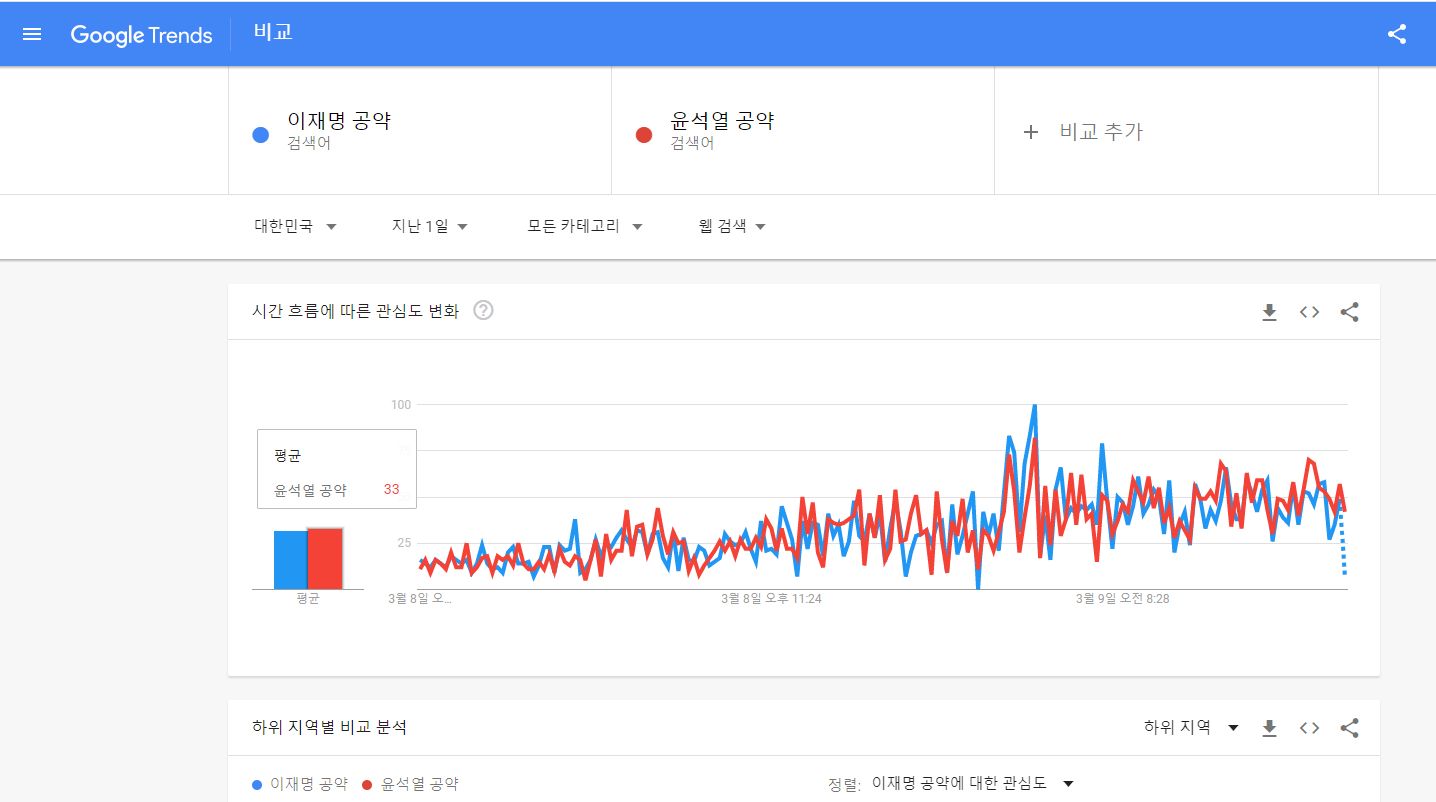
Task: Click the 3월 9일 오전 8:28 axis label
Action: [1123, 599]
